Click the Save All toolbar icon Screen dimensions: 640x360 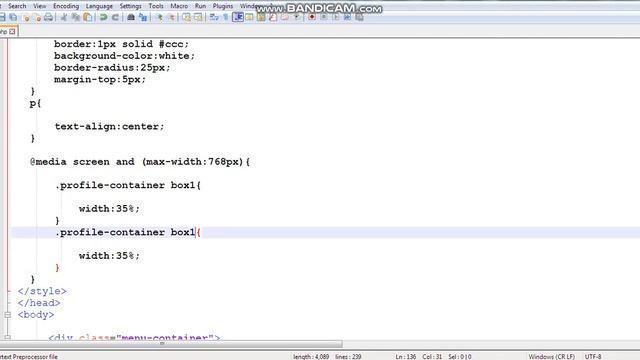point(13,17)
